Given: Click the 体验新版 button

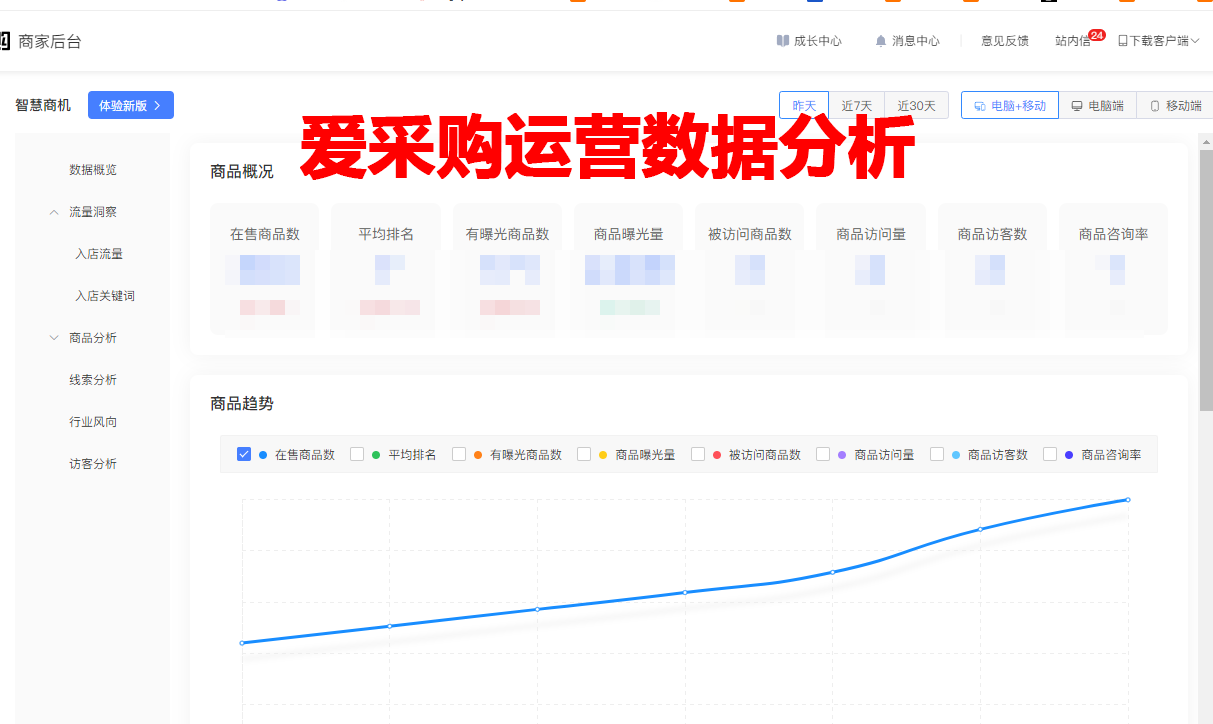Looking at the screenshot, I should pyautogui.click(x=131, y=105).
